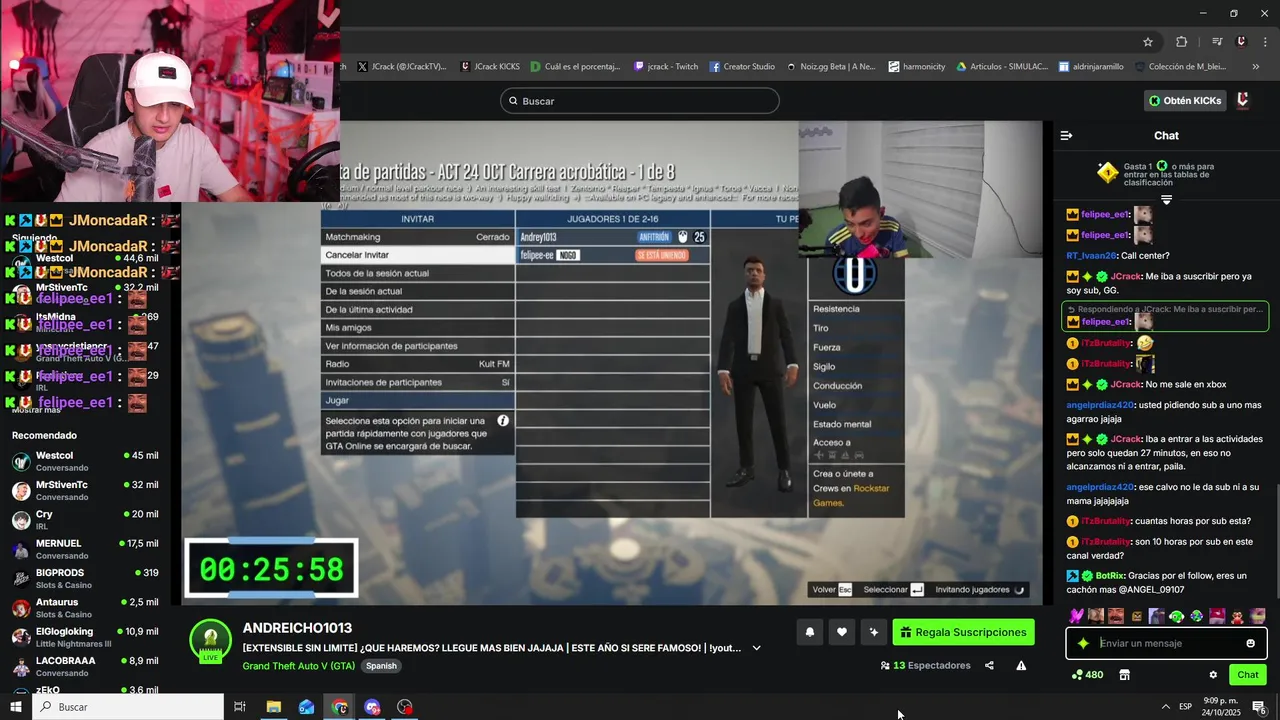Open Antaurus recommended channel
Screen dimensions: 1280x720
pos(85,607)
